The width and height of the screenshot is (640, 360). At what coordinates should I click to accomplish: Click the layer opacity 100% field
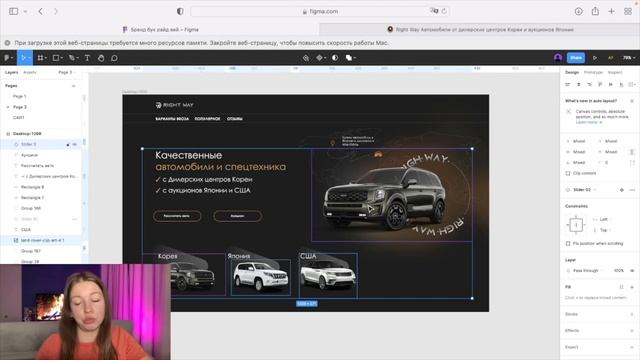pos(618,271)
